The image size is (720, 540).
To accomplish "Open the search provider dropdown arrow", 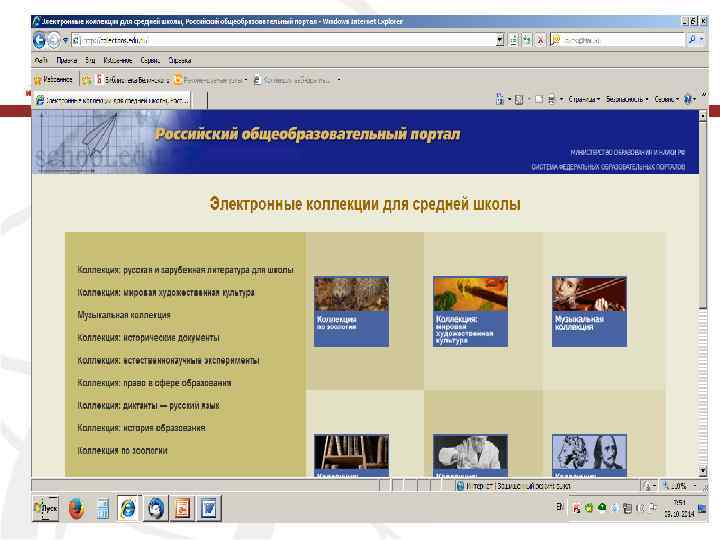I will (x=702, y=40).
